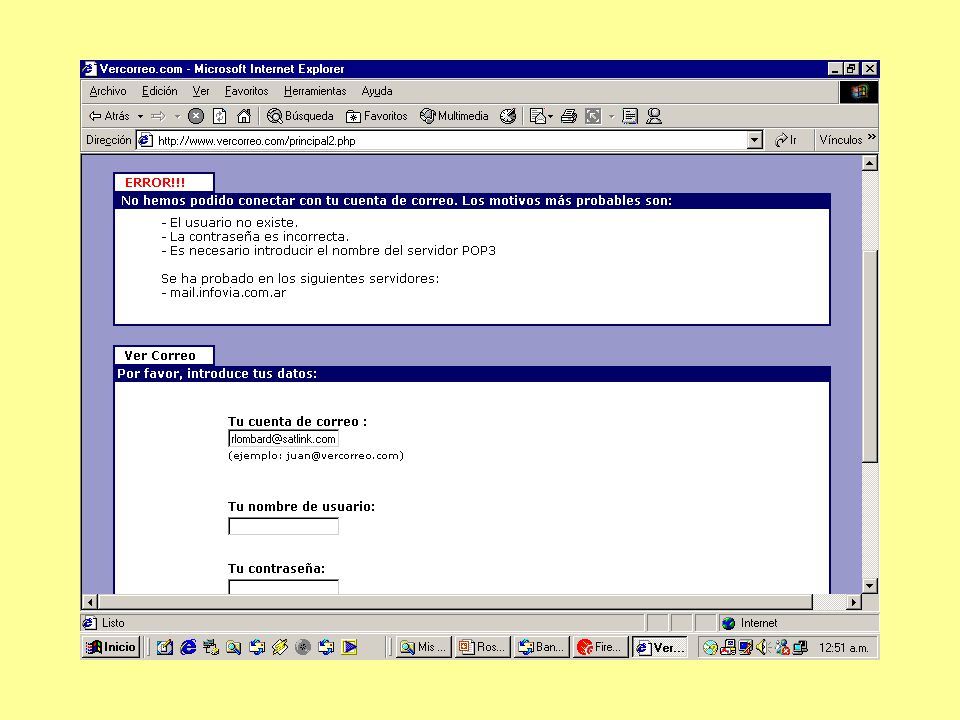The width and height of the screenshot is (960, 720).
Task: Click the Inicio start button
Action: pyautogui.click(x=111, y=647)
